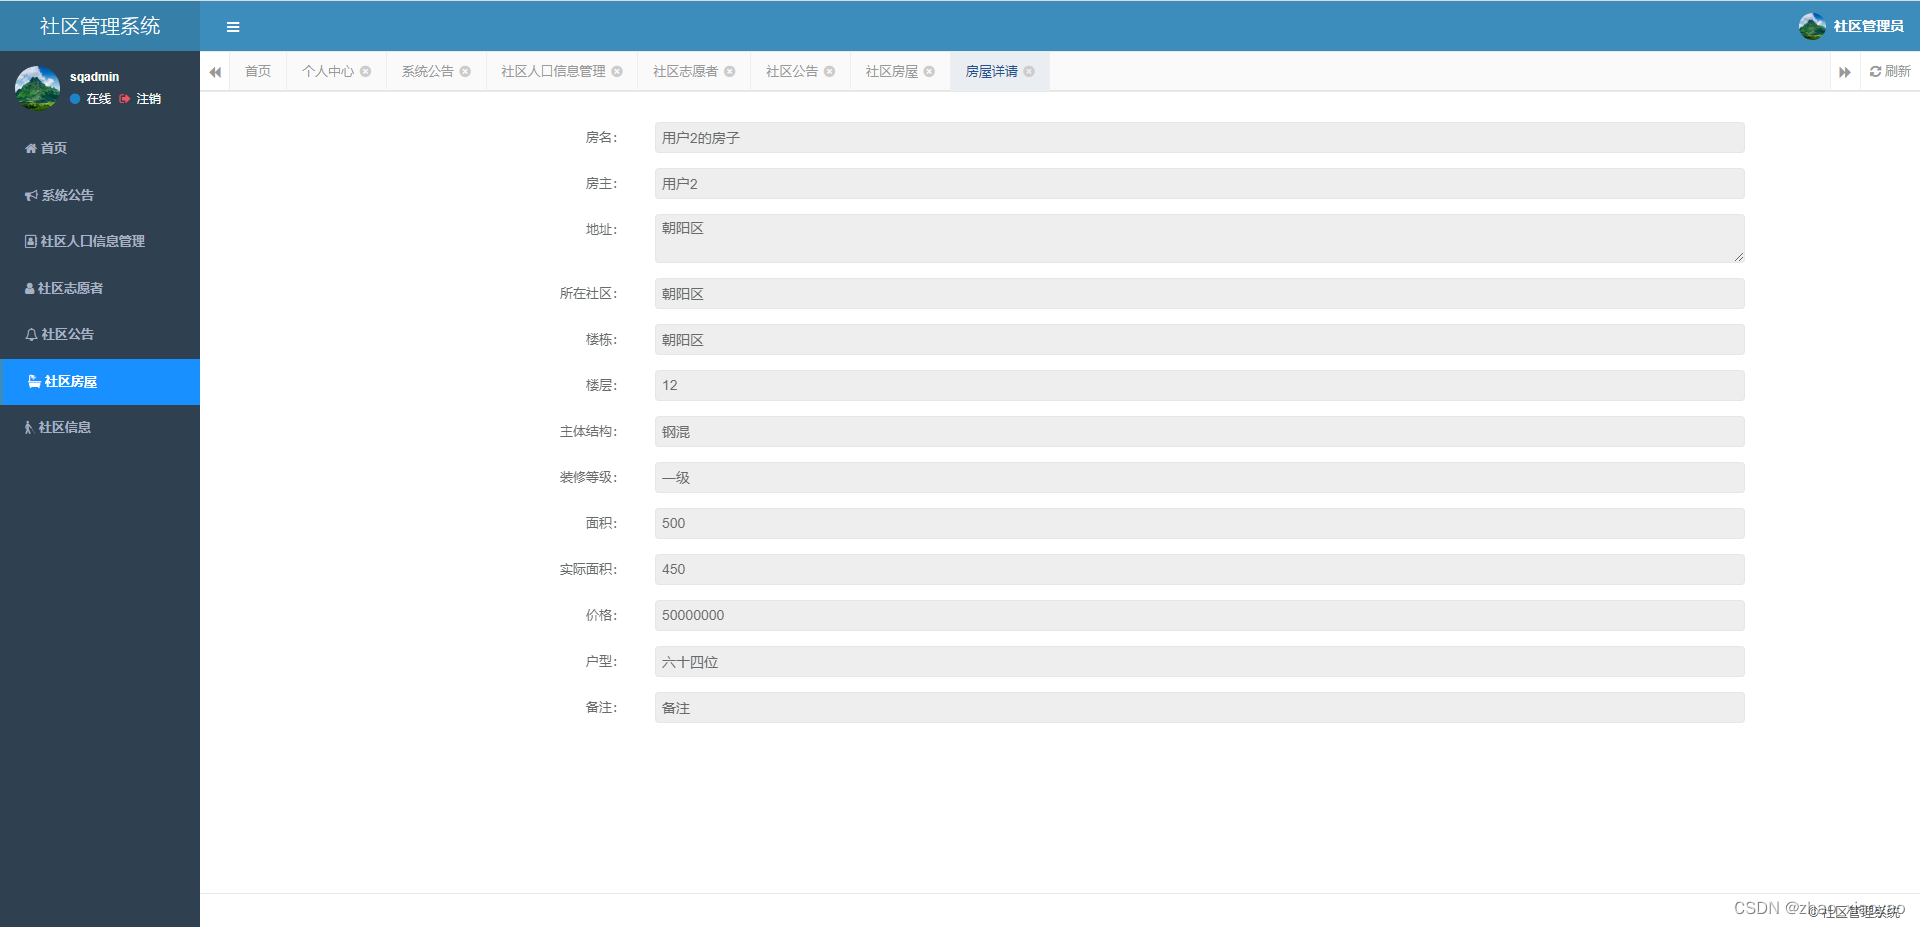
Task: Click the 地址 textarea resize handle
Action: pyautogui.click(x=1738, y=257)
